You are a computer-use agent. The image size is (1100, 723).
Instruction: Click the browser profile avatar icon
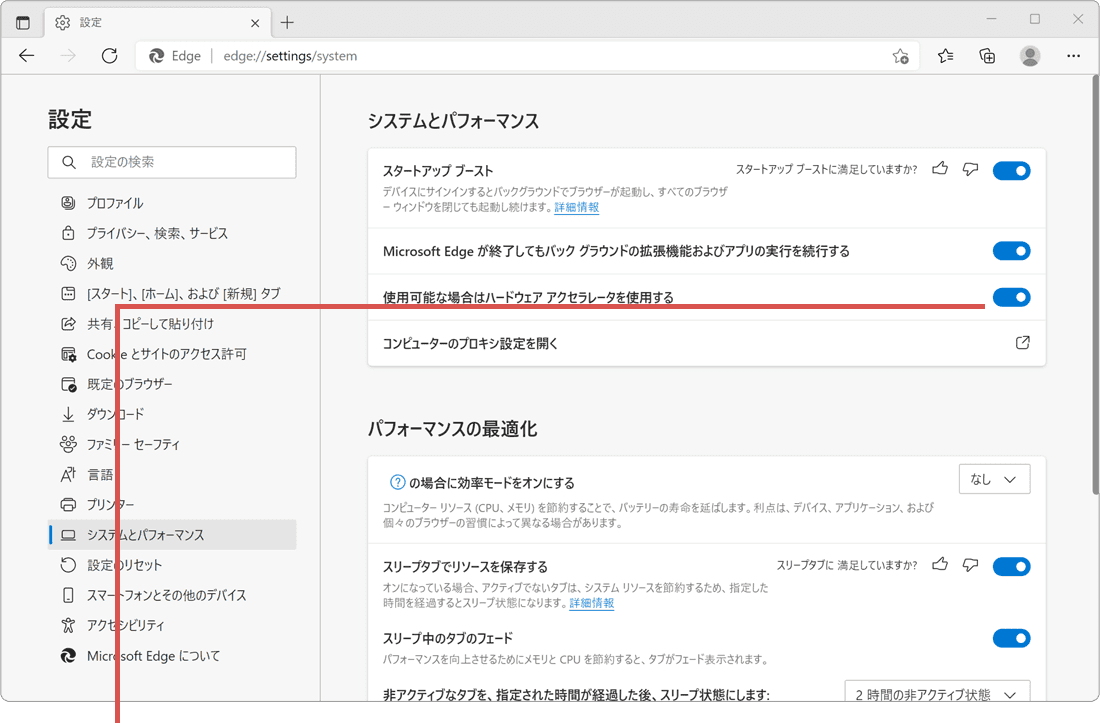[x=1030, y=56]
